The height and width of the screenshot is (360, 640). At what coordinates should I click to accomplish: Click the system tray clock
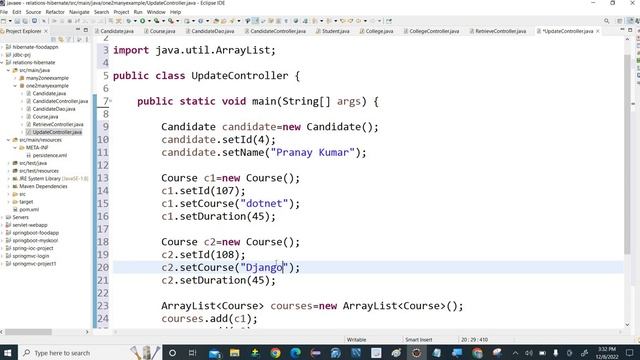pos(607,353)
